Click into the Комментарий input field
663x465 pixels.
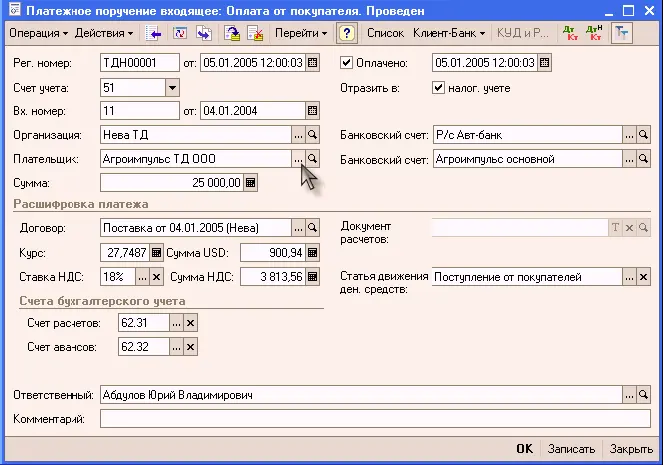tap(375, 419)
